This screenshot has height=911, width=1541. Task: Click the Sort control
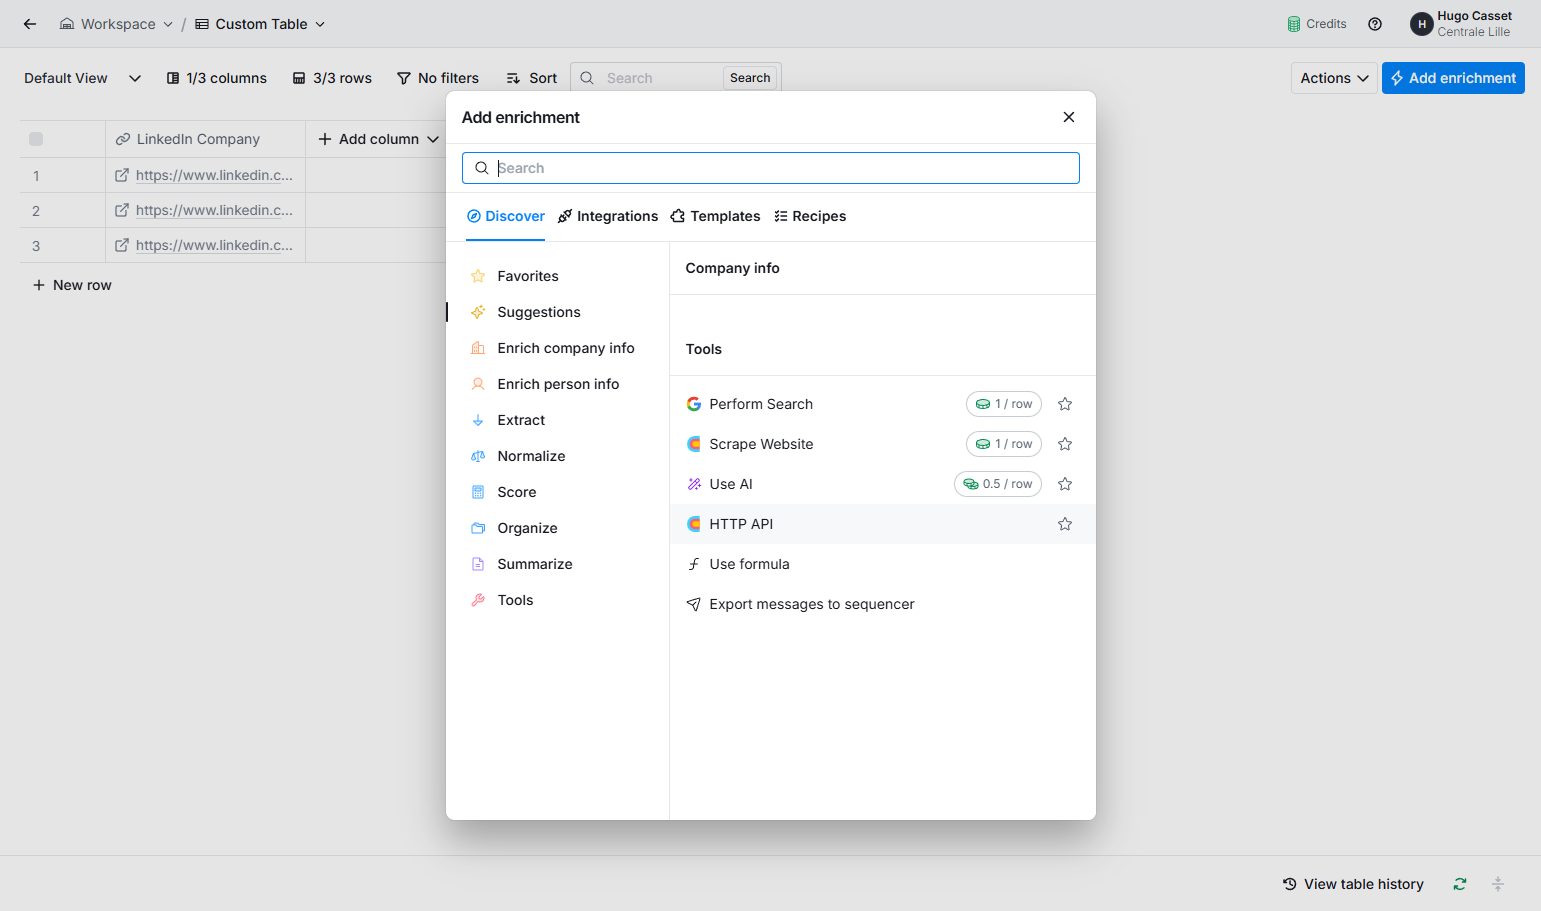tap(532, 78)
